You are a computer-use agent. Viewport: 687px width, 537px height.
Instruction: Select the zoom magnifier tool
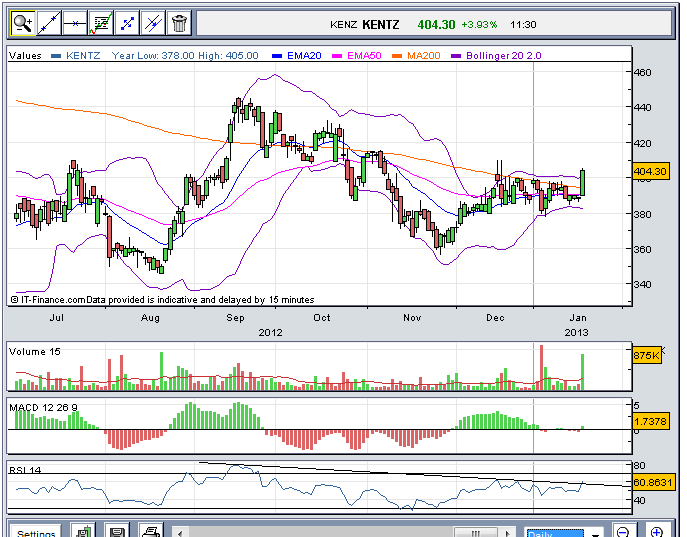(x=21, y=22)
